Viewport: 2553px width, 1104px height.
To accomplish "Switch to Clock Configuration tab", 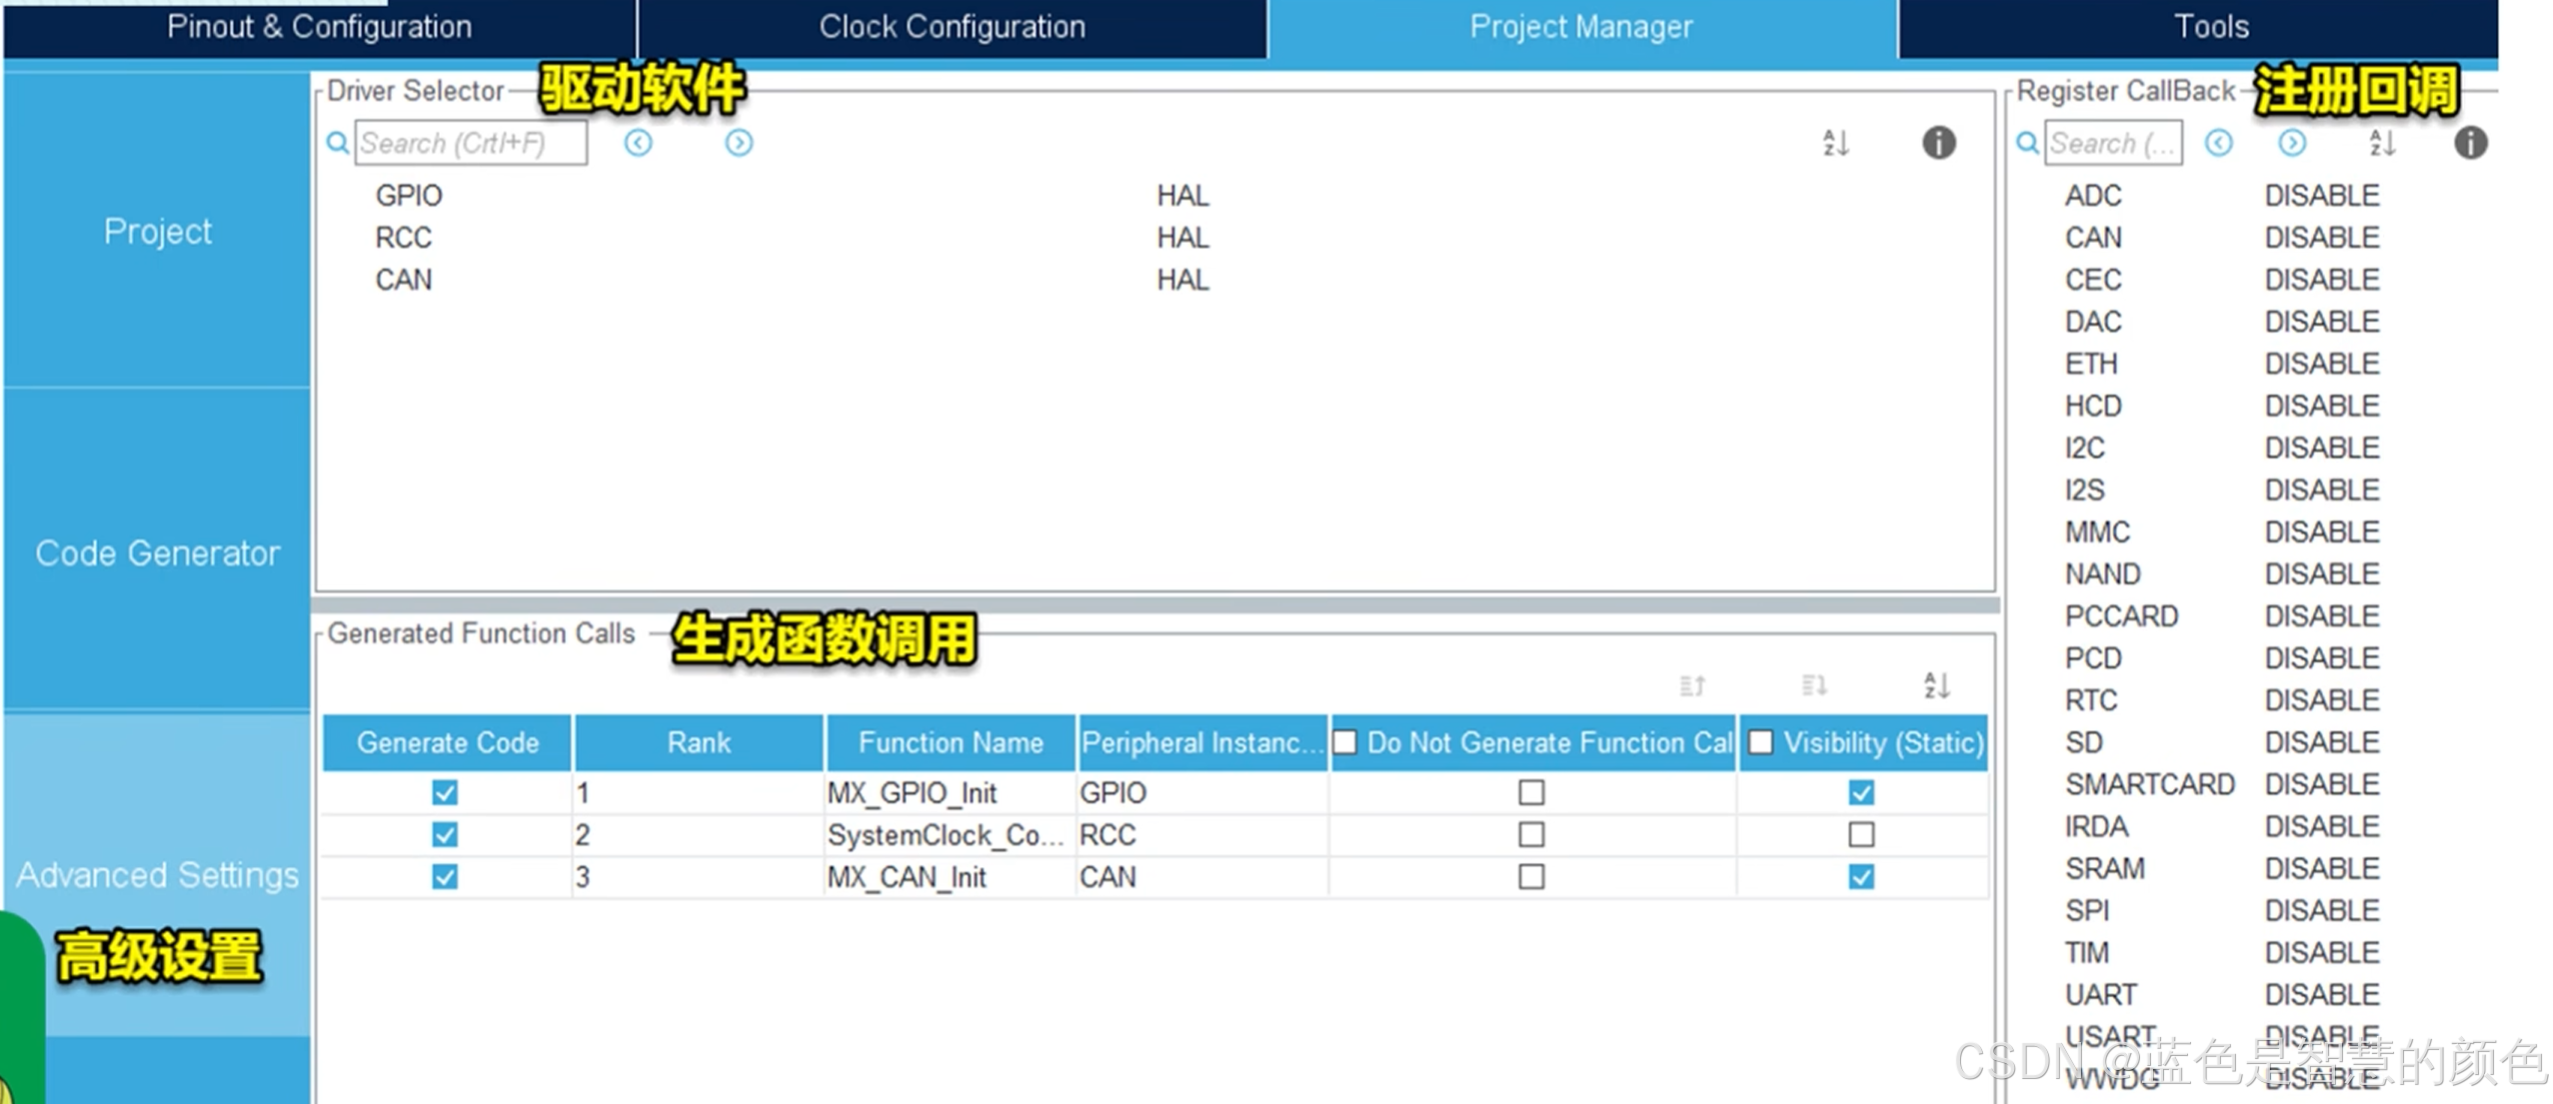I will point(951,27).
